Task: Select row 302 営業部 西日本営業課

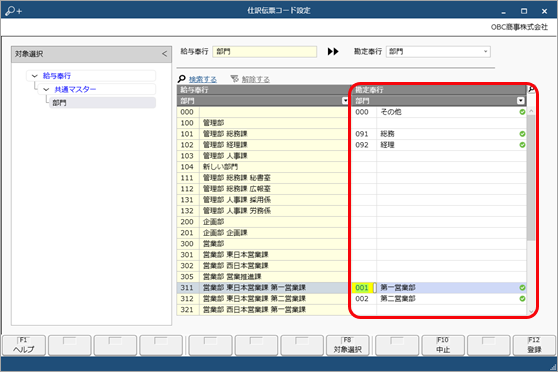Action: pyautogui.click(x=264, y=266)
